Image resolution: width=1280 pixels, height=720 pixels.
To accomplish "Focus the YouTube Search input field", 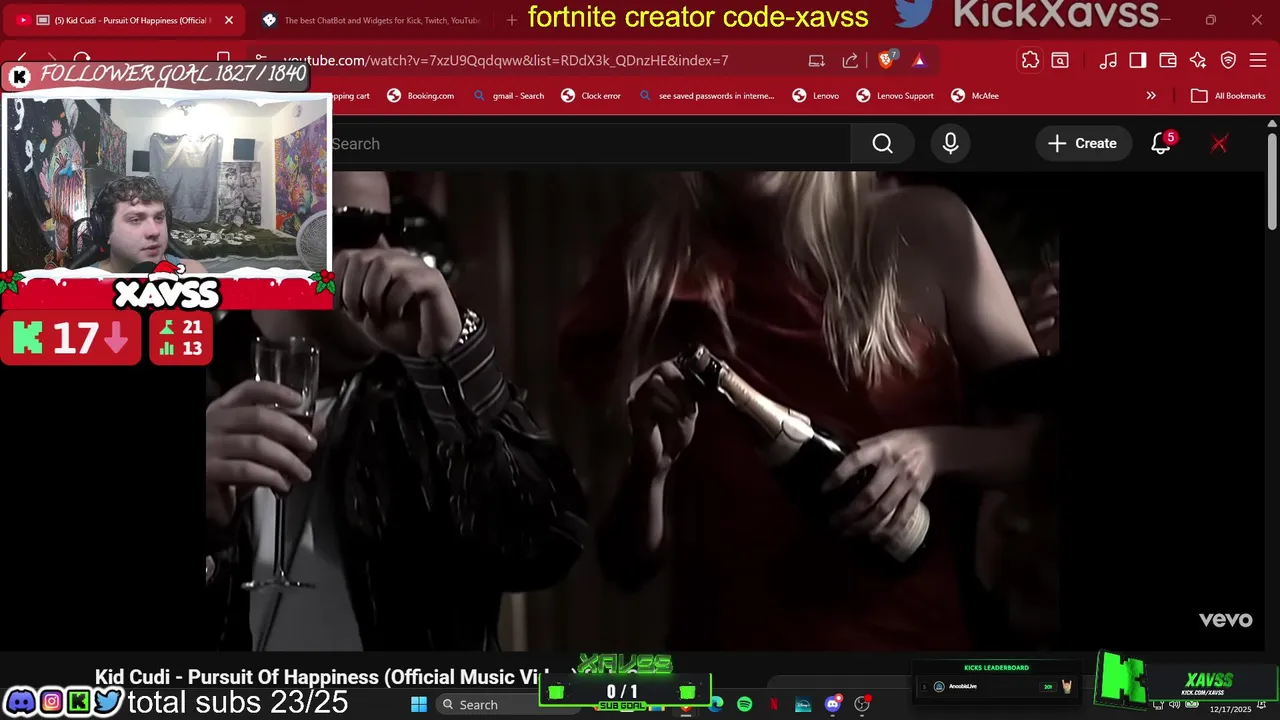I will pyautogui.click(x=590, y=144).
